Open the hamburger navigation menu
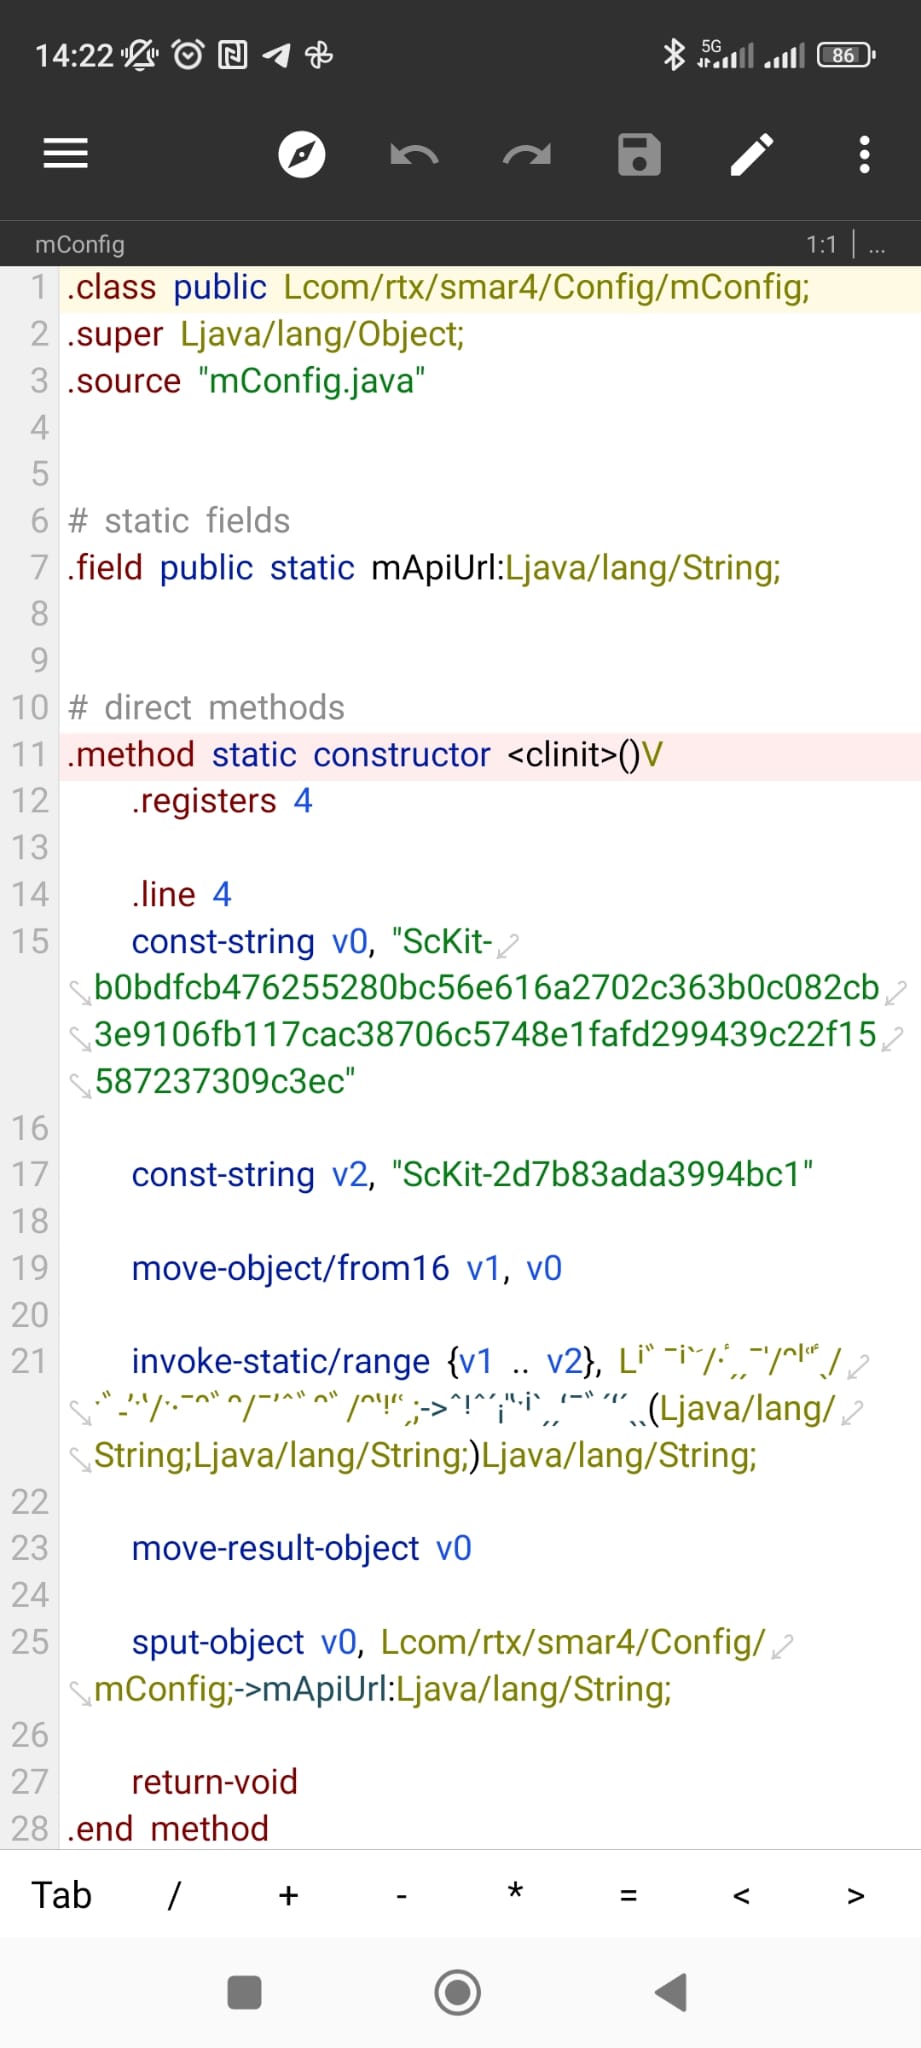 66,154
